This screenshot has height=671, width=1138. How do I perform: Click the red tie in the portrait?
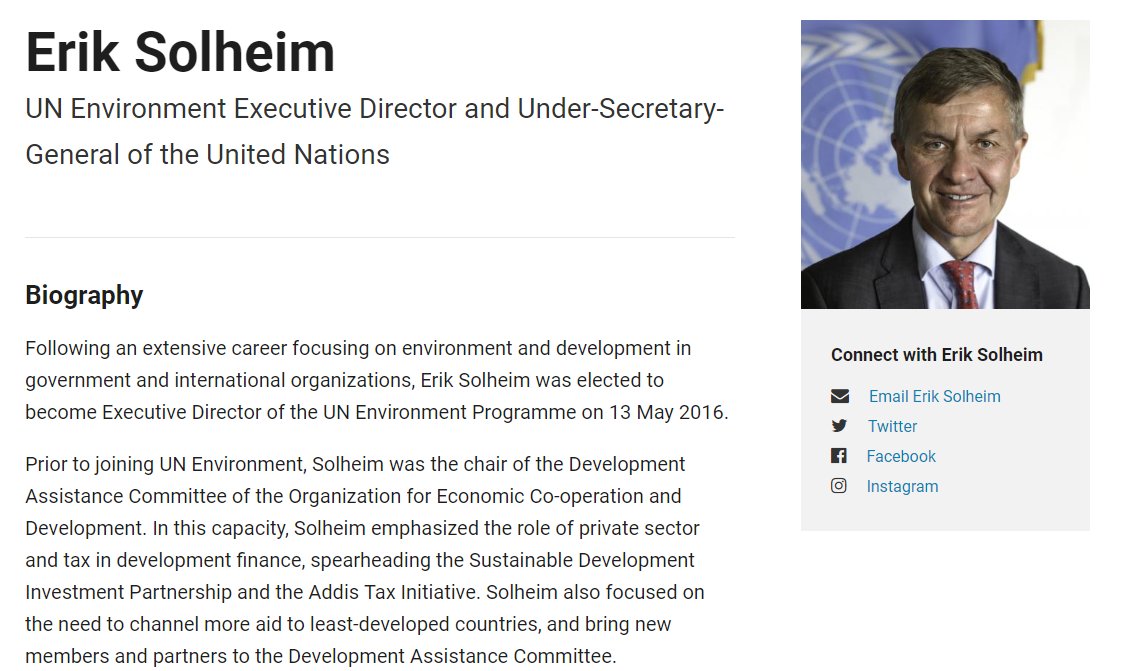(x=962, y=284)
